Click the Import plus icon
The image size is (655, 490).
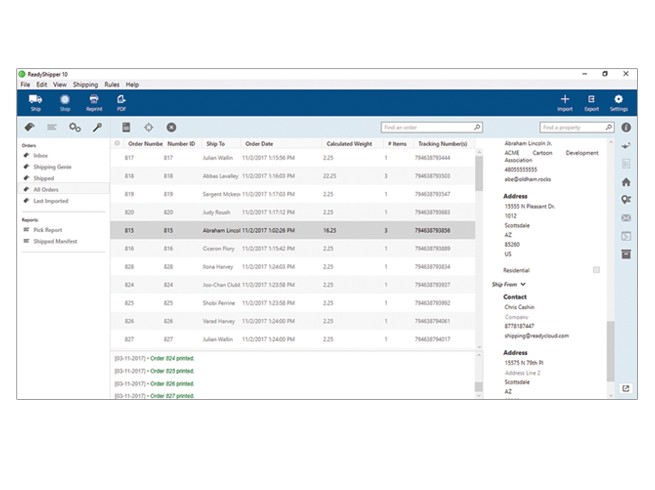click(x=565, y=99)
